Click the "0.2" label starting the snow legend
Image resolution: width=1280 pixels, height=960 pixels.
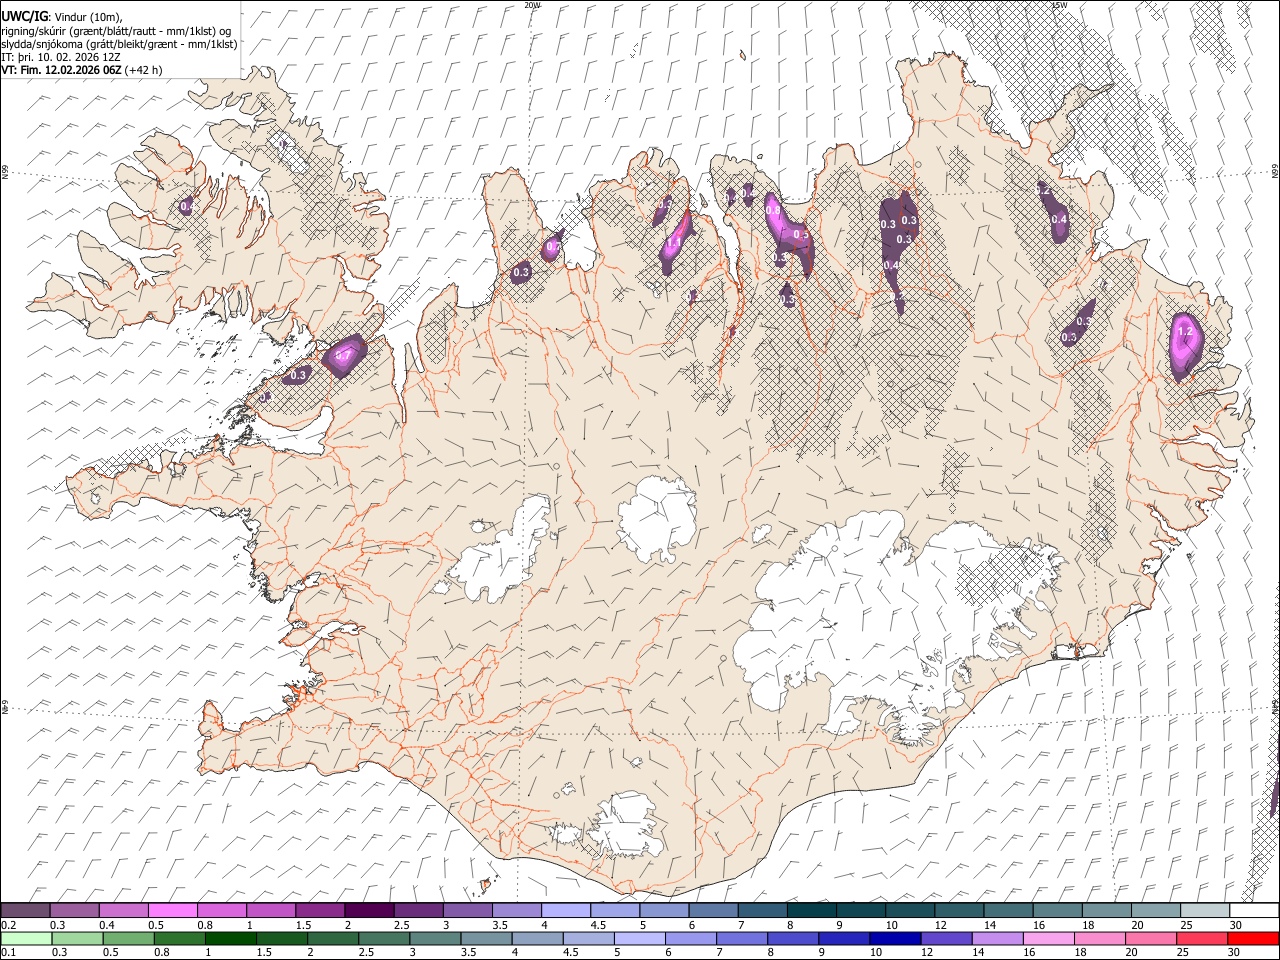point(9,925)
